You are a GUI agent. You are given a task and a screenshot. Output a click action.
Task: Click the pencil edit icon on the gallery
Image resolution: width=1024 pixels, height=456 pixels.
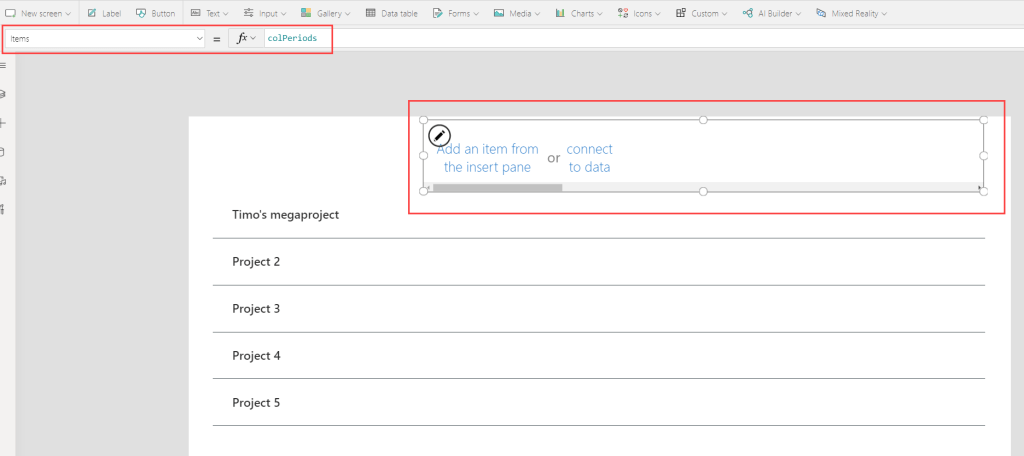[439, 136]
